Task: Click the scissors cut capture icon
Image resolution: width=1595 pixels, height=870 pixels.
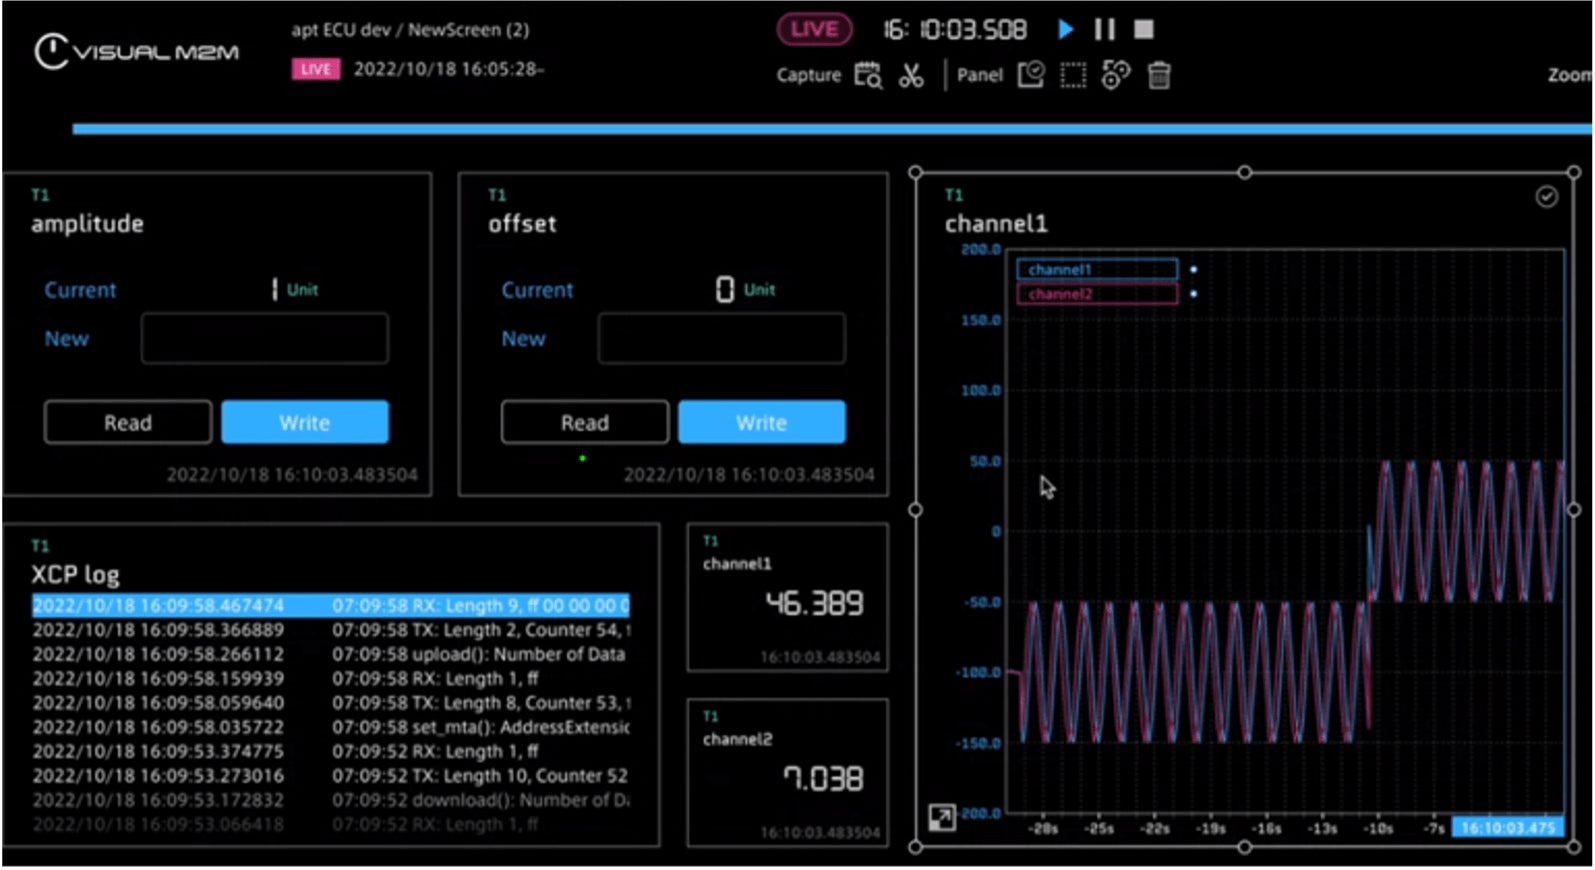Action: (x=911, y=75)
